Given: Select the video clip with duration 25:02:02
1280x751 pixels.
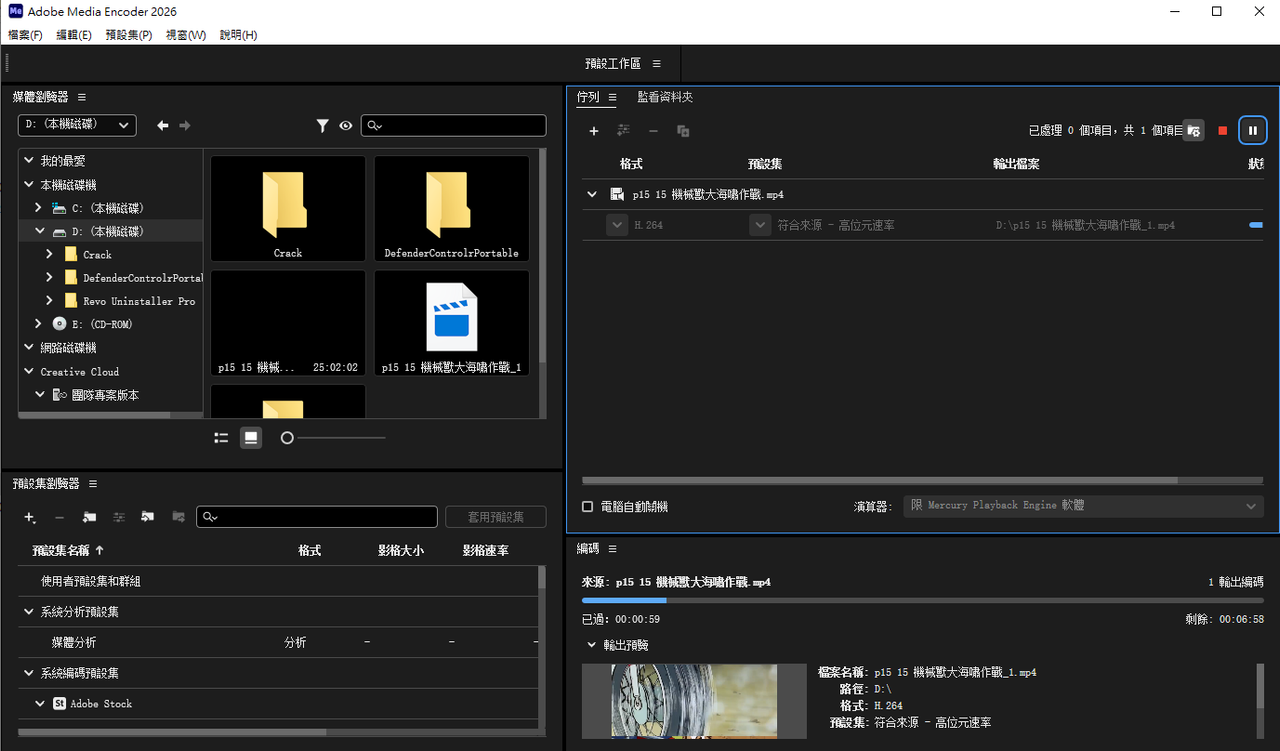Looking at the screenshot, I should [x=288, y=323].
